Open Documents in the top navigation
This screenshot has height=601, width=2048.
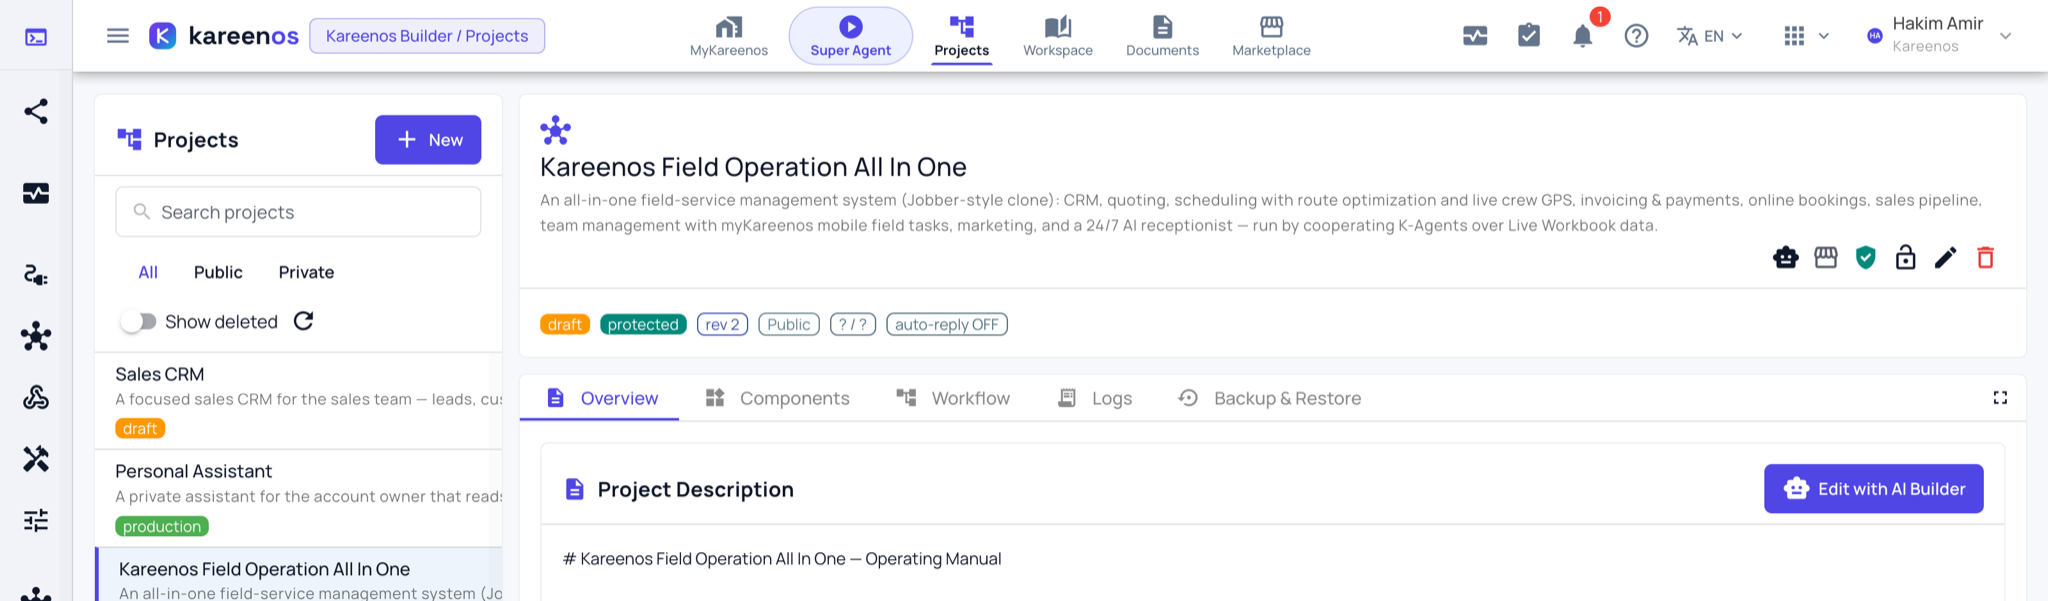pos(1162,37)
